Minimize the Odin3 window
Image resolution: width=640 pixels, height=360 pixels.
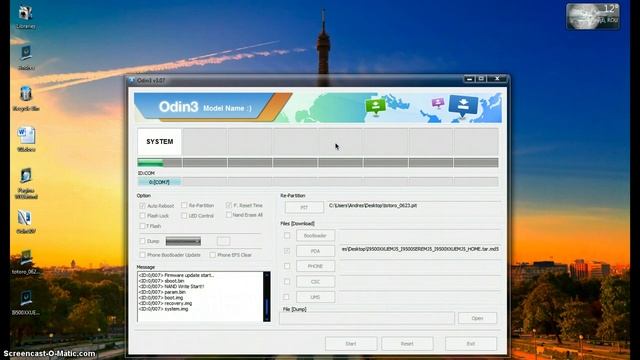coord(469,79)
